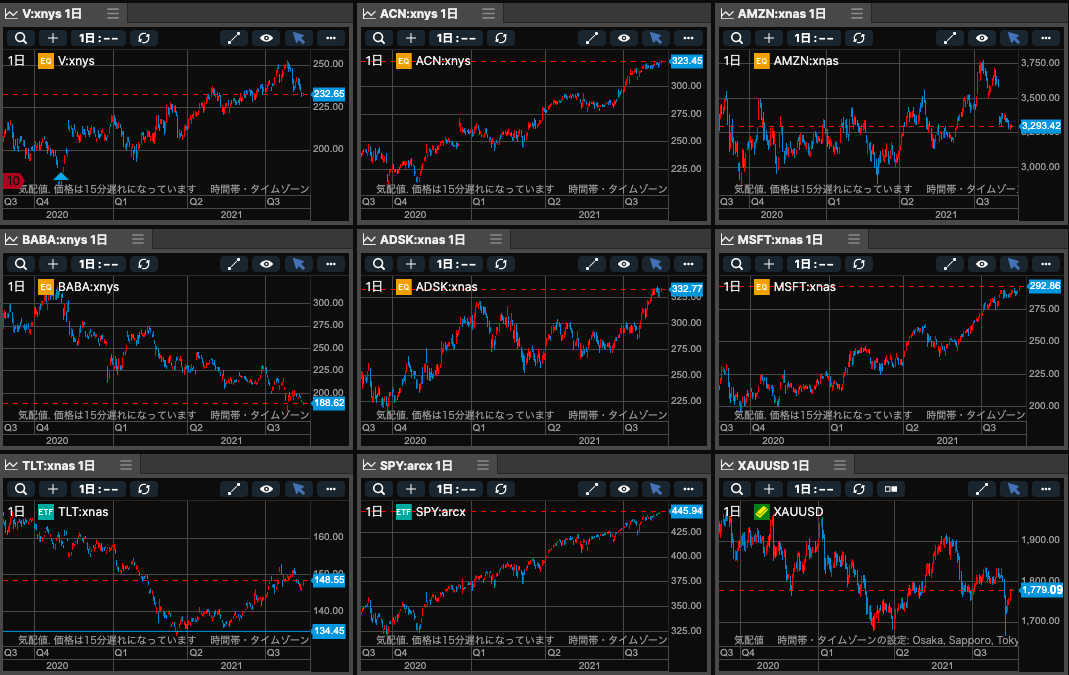The width and height of the screenshot is (1069, 675).
Task: Open symbol search in V:xnys chart
Action: (x=21, y=38)
